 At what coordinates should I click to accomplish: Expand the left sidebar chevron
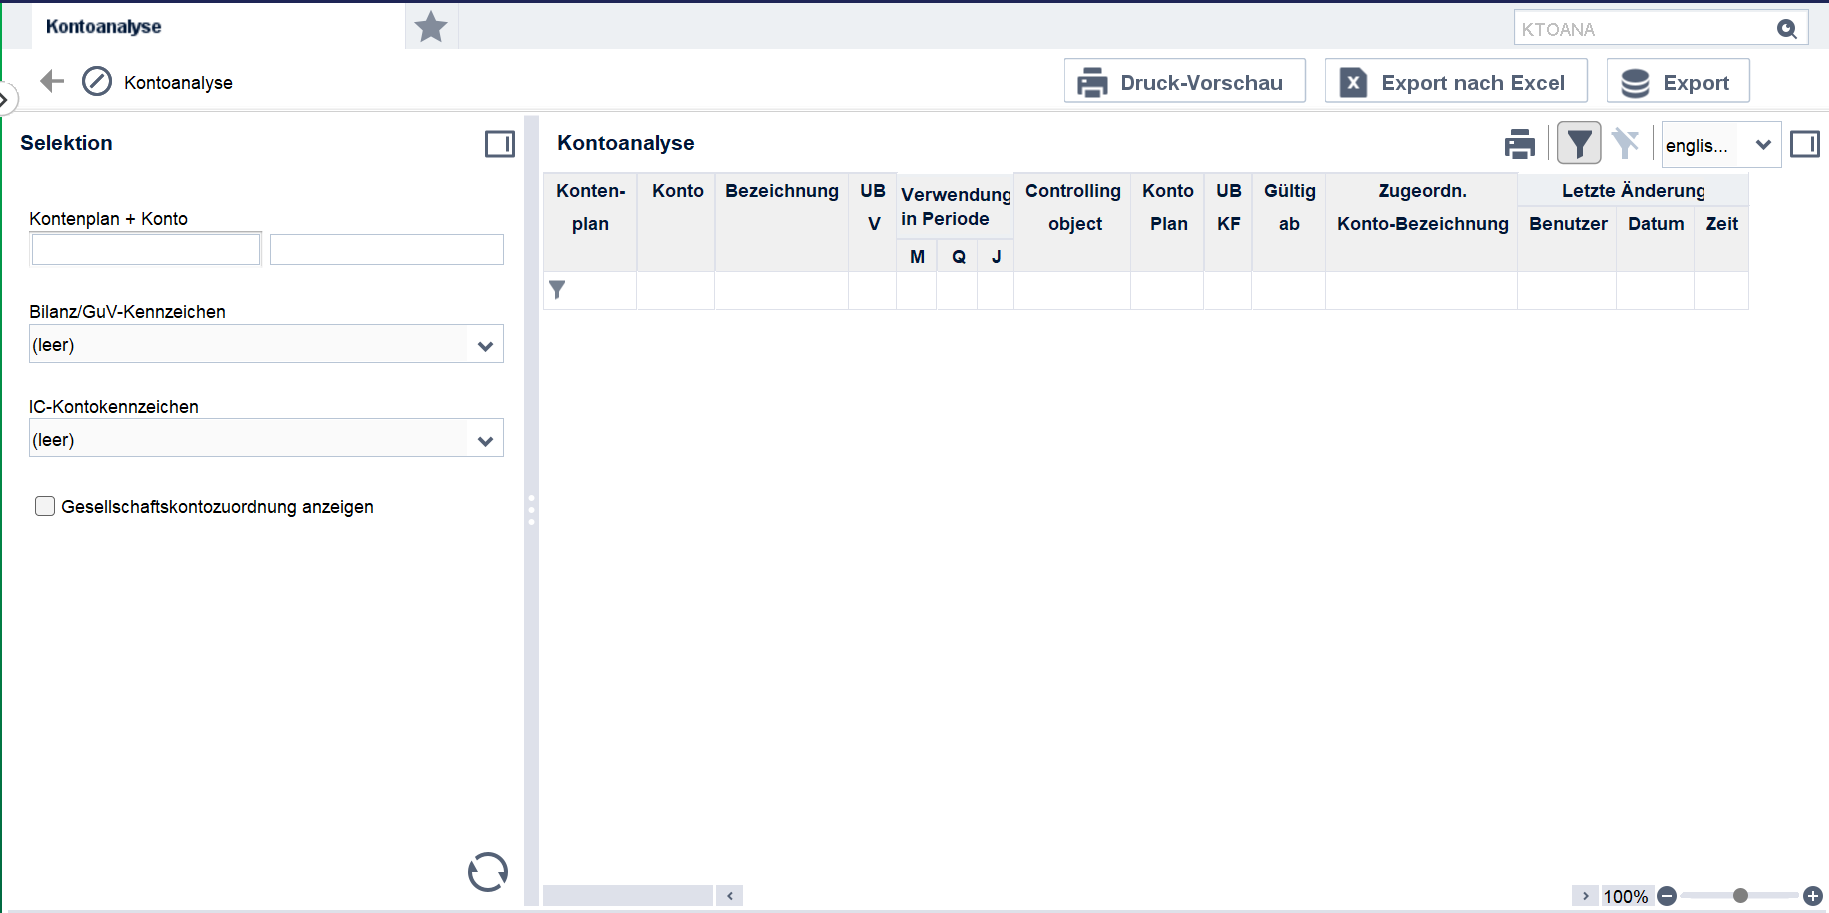tap(5, 99)
